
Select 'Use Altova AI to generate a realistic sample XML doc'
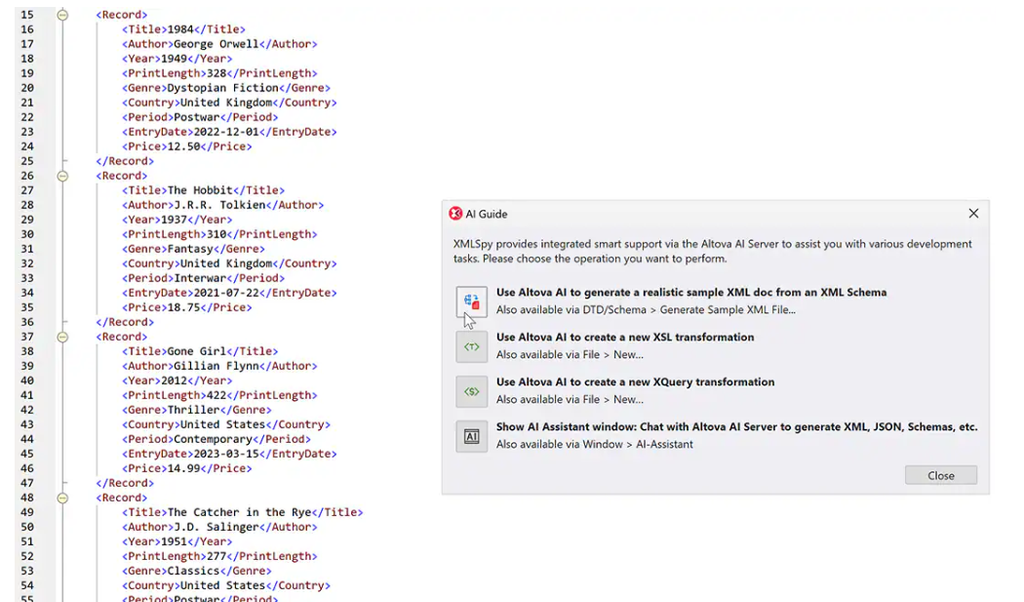point(691,293)
